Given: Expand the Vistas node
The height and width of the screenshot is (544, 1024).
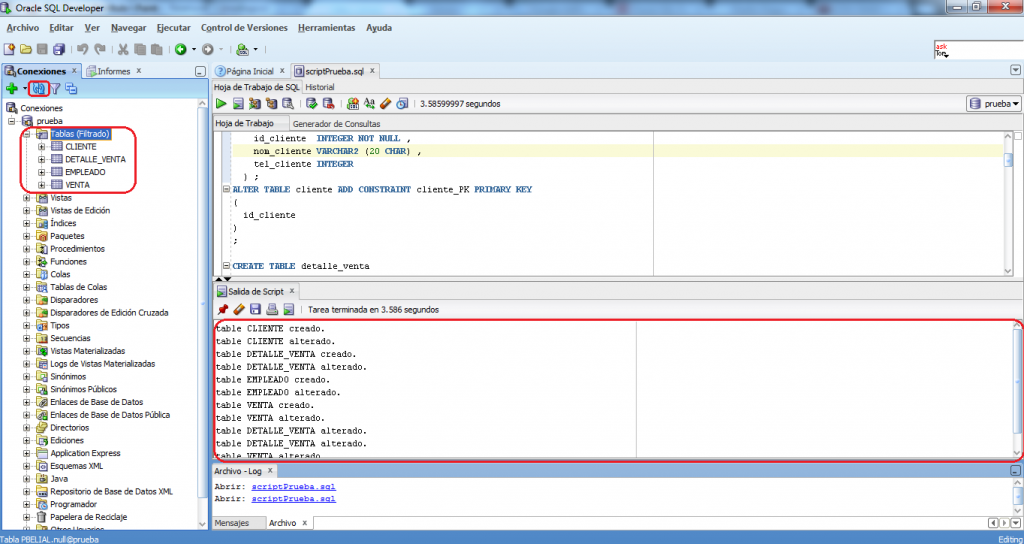Looking at the screenshot, I should [x=27, y=198].
